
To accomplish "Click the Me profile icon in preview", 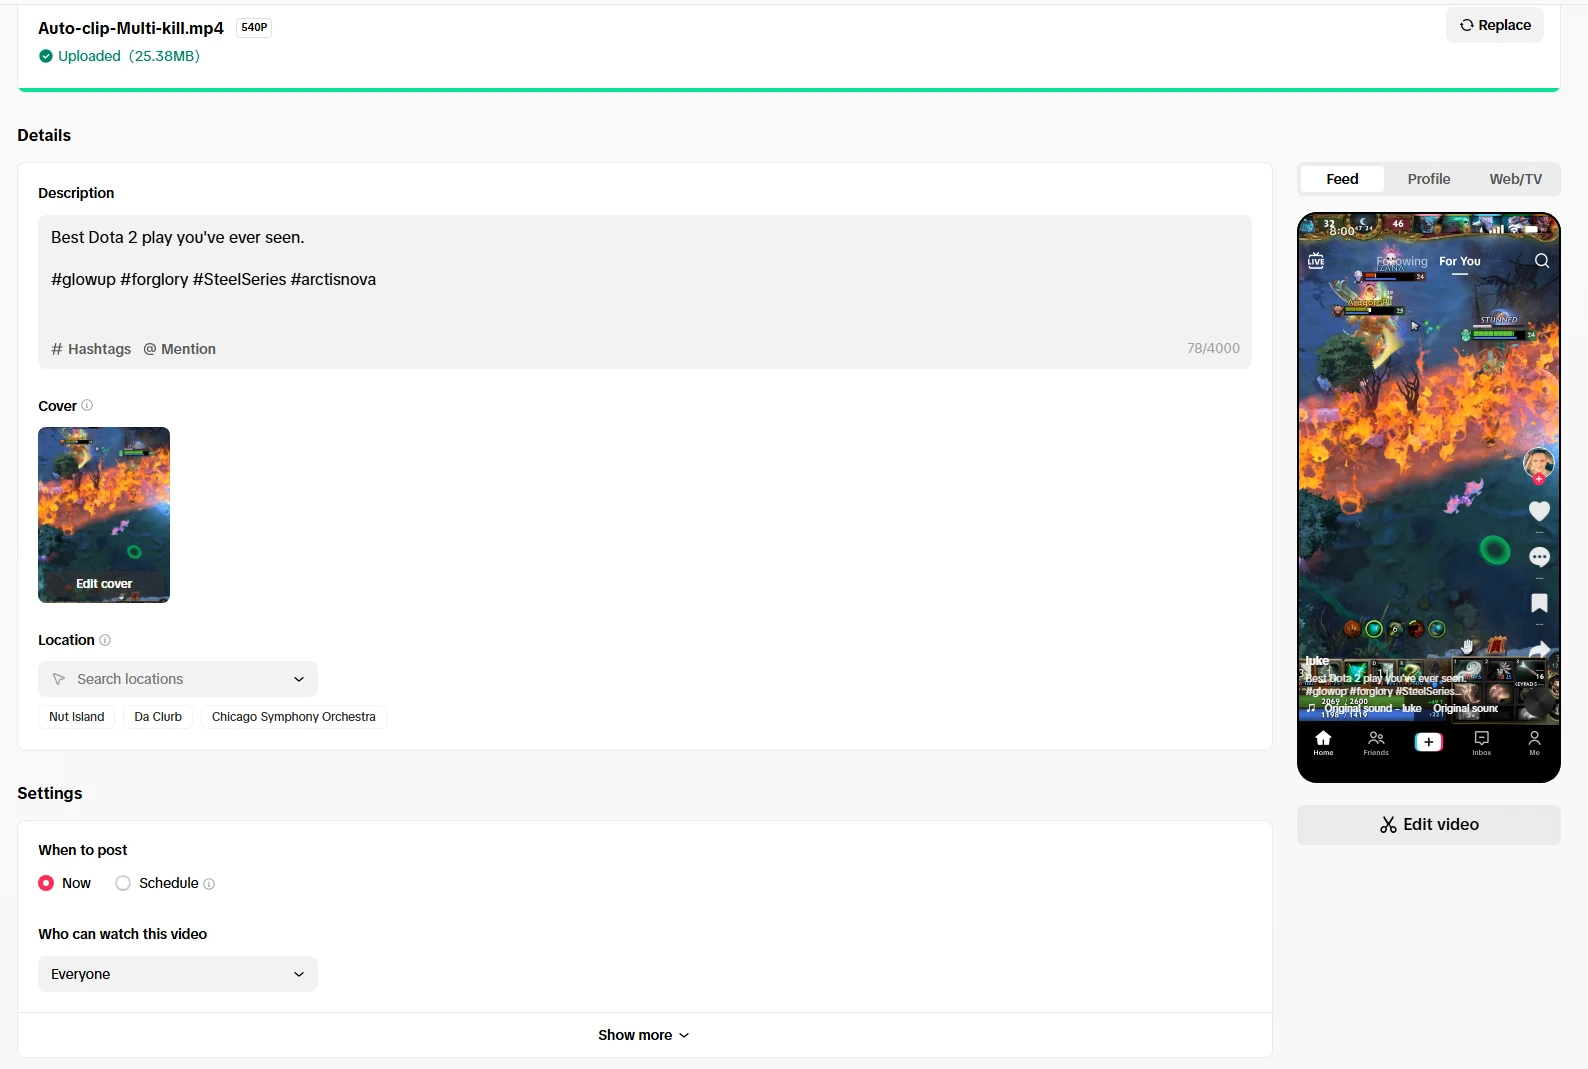I will (1534, 743).
